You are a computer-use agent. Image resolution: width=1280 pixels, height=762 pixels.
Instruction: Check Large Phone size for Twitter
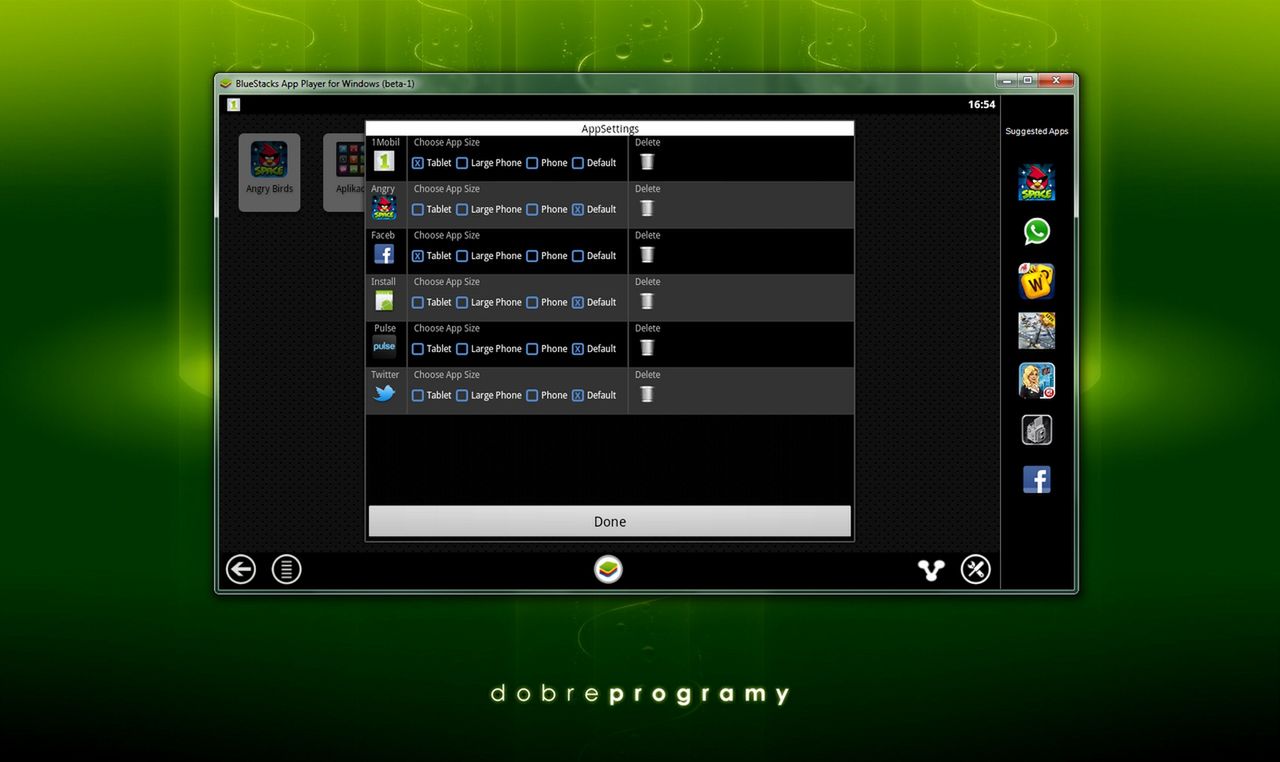462,395
